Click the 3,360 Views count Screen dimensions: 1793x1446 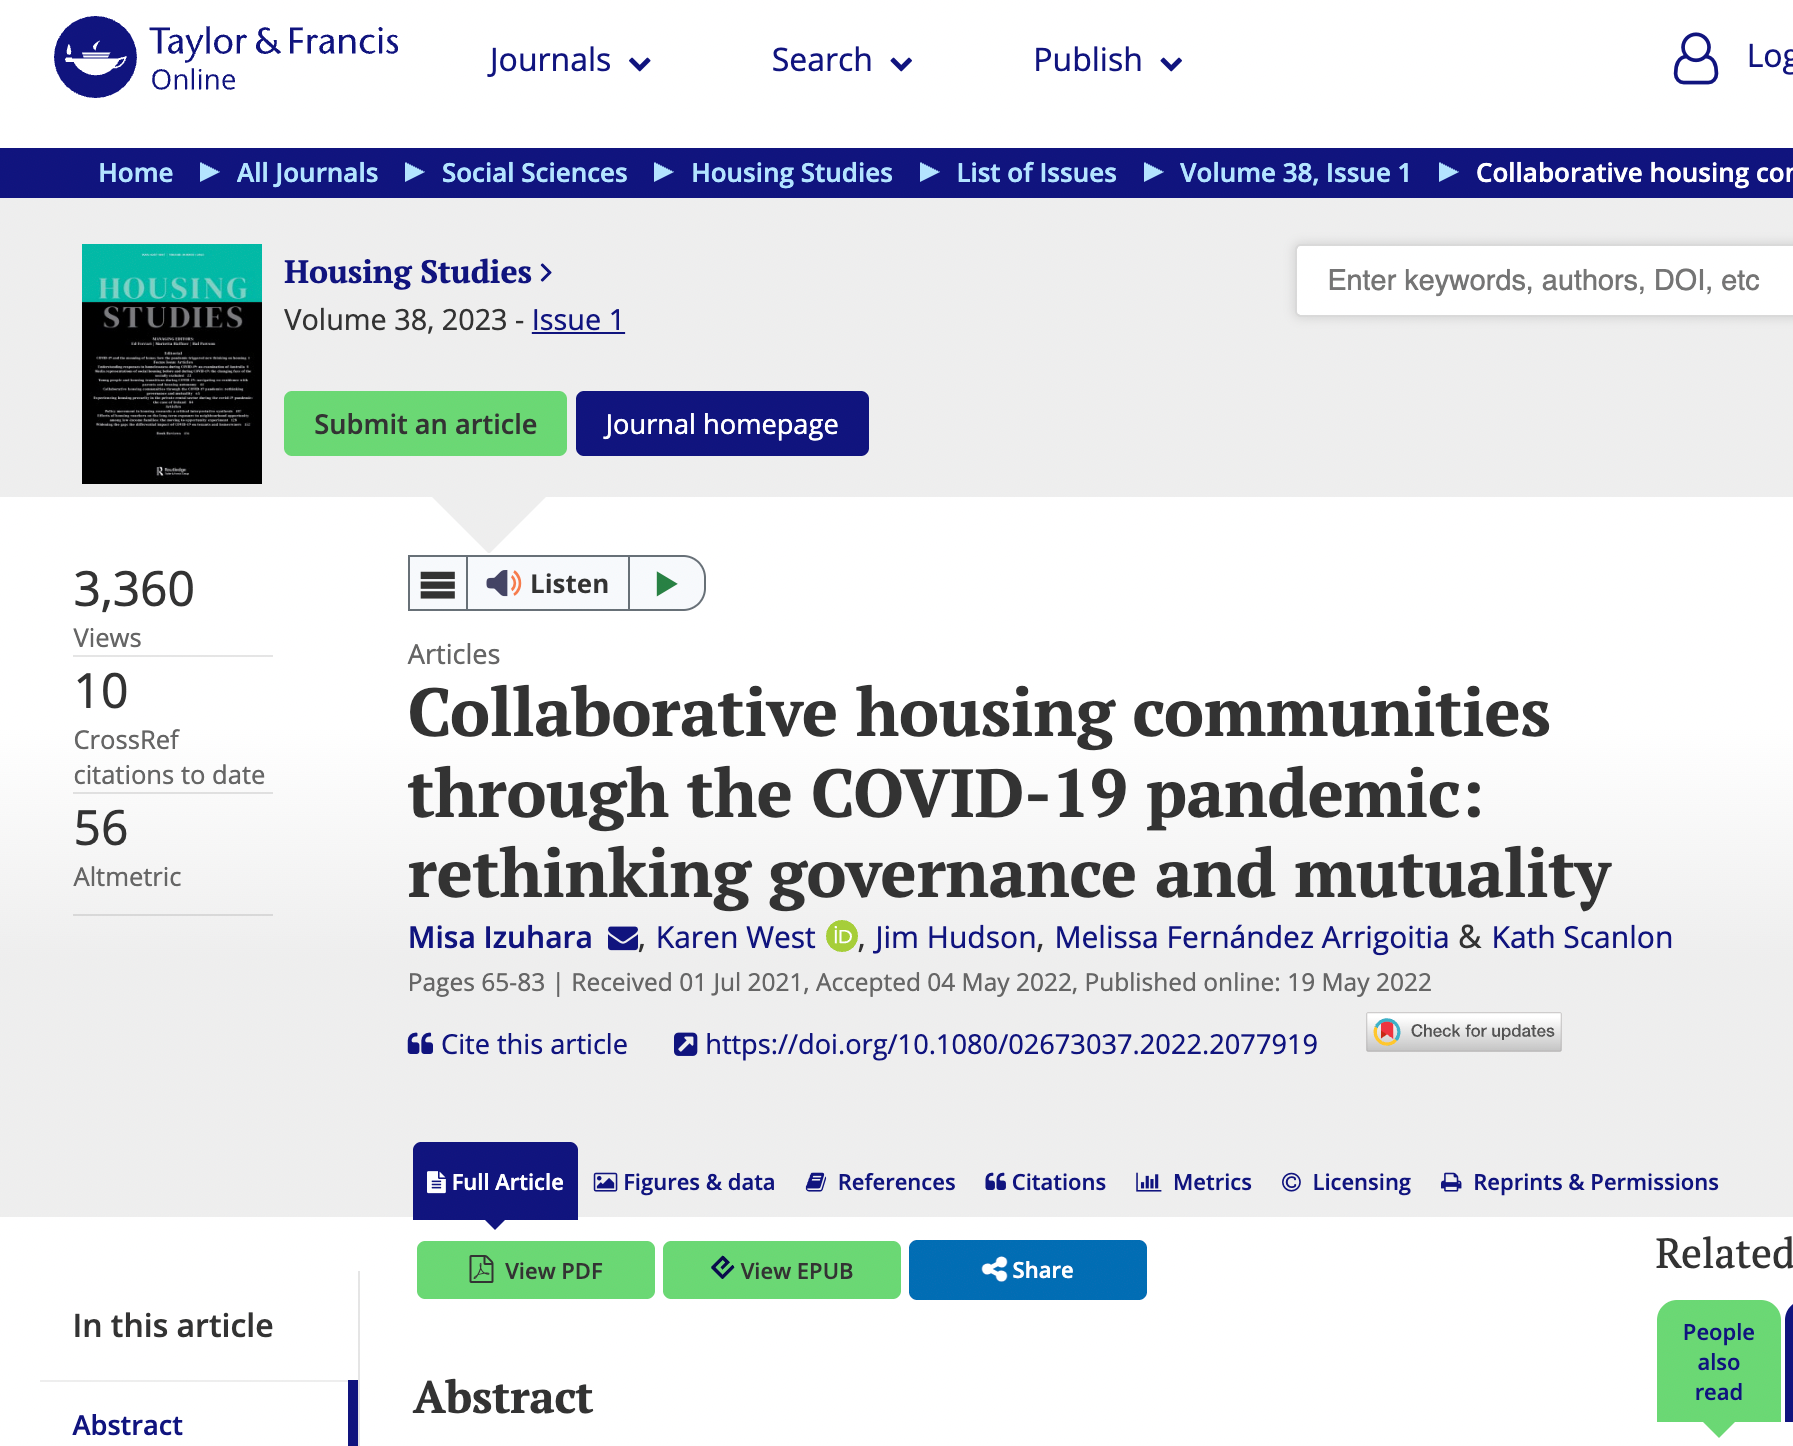click(x=134, y=589)
